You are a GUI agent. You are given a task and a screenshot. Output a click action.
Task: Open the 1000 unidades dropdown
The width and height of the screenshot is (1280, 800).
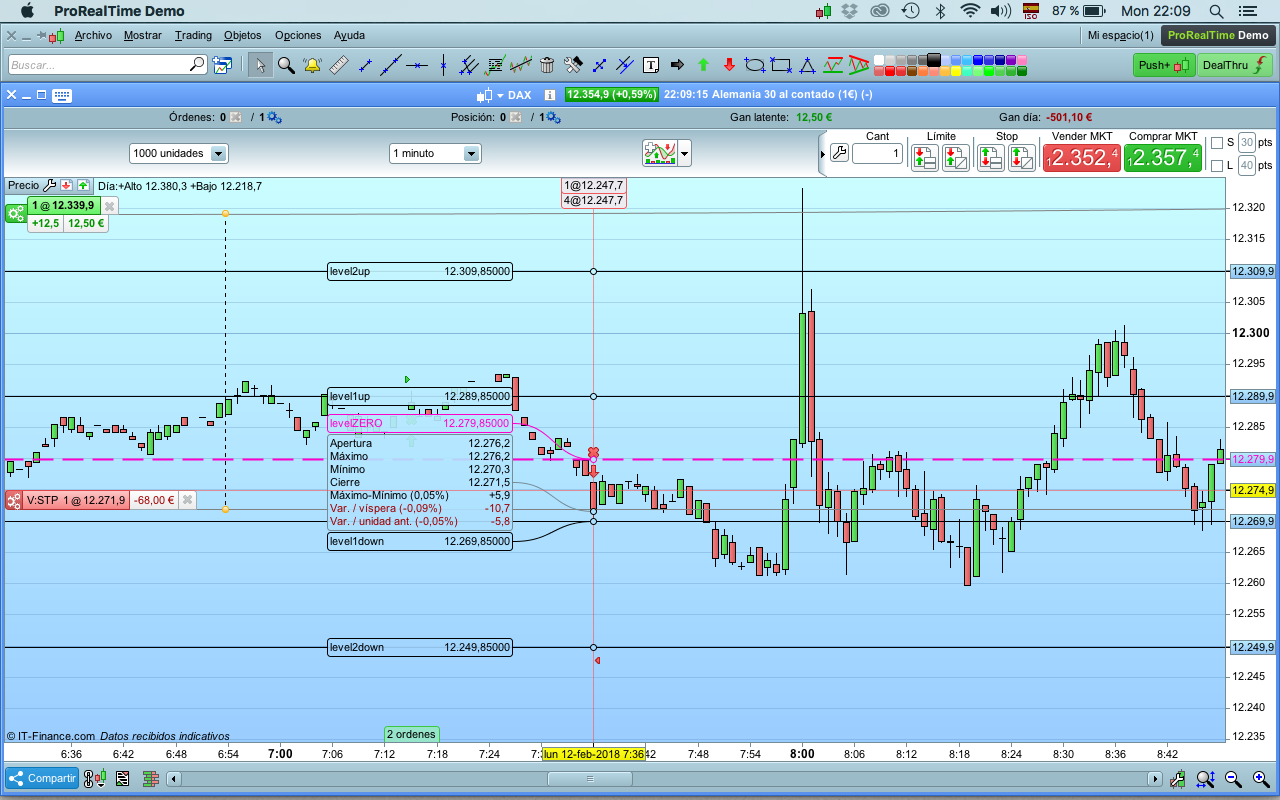(x=179, y=154)
